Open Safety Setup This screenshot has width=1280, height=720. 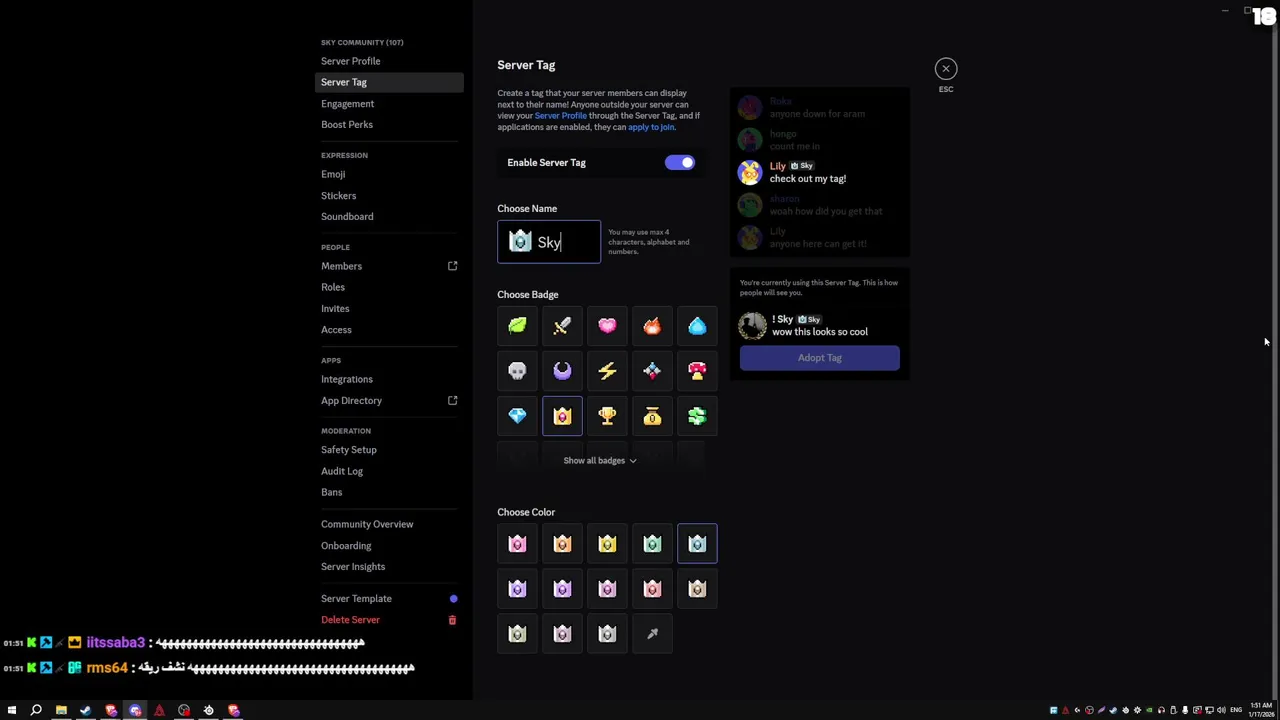click(389, 450)
